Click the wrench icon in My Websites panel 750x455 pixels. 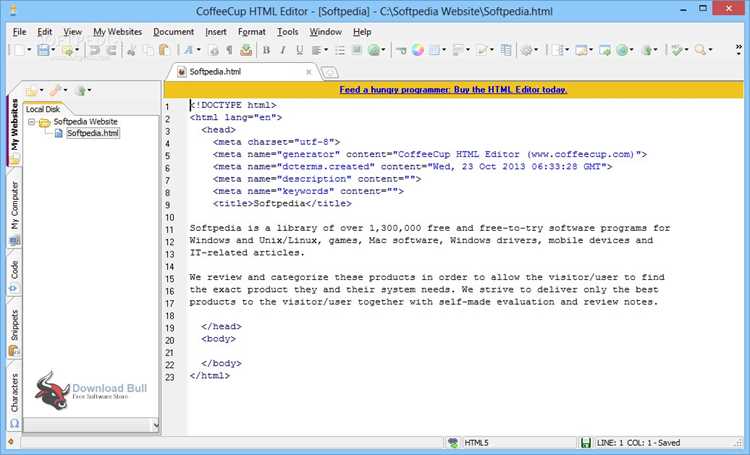click(x=55, y=90)
